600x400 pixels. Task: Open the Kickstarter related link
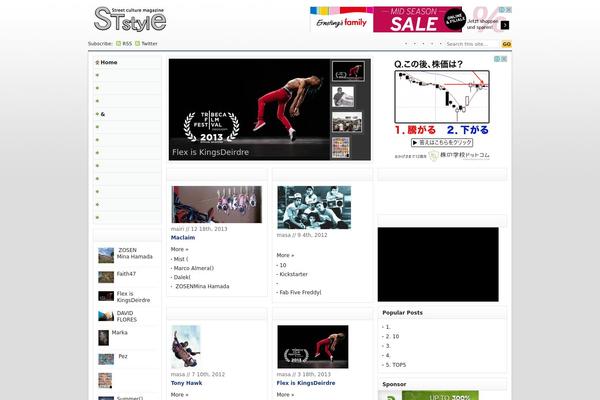(293, 274)
